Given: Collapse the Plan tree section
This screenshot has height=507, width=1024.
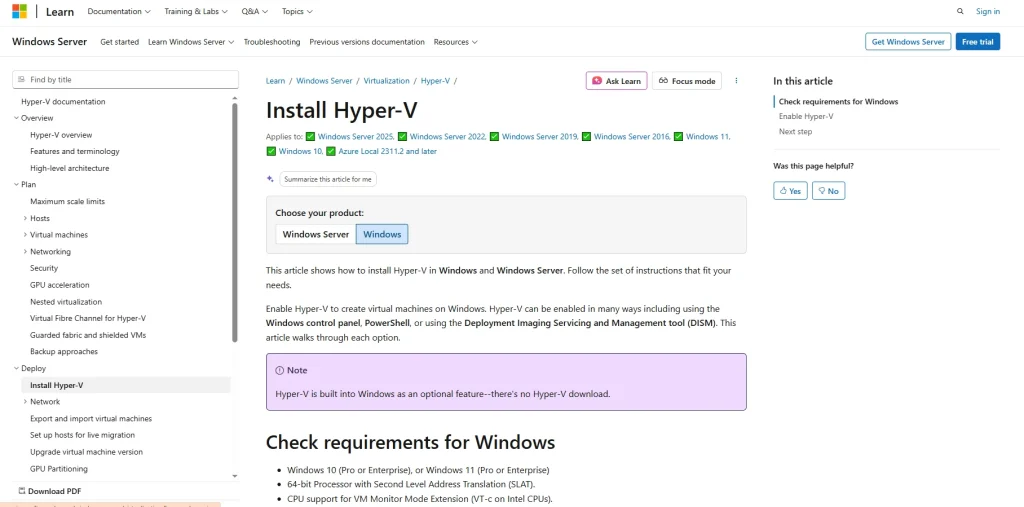Looking at the screenshot, I should 16,185.
